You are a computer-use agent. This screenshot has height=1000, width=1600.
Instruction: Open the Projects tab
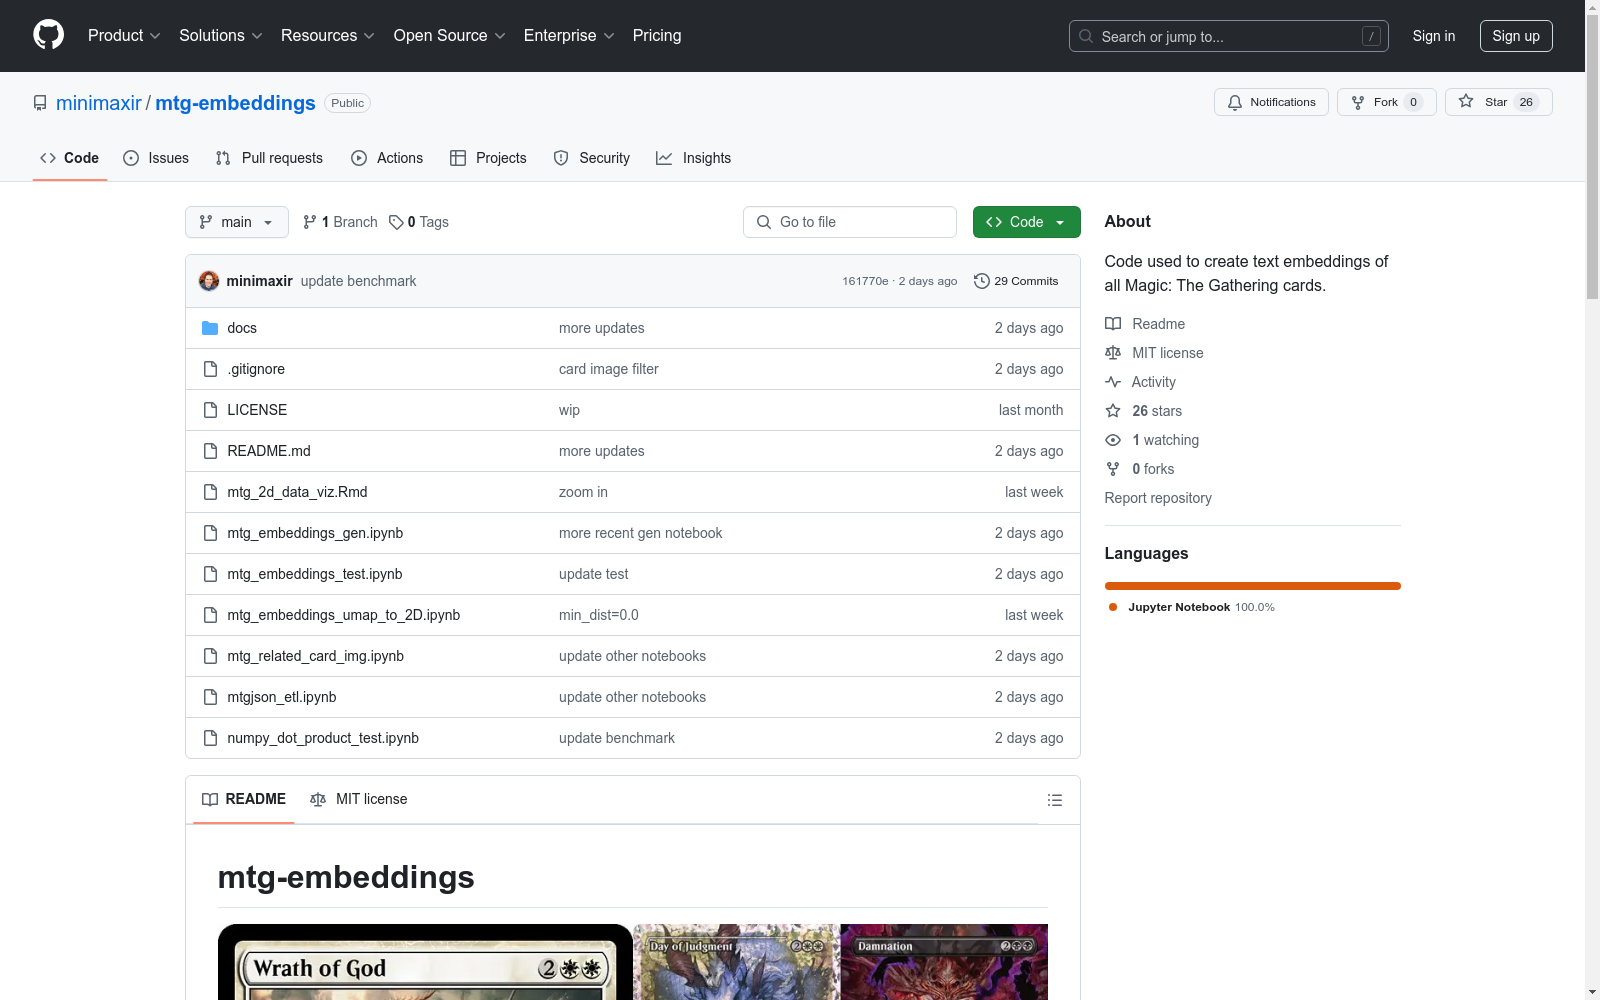click(488, 158)
